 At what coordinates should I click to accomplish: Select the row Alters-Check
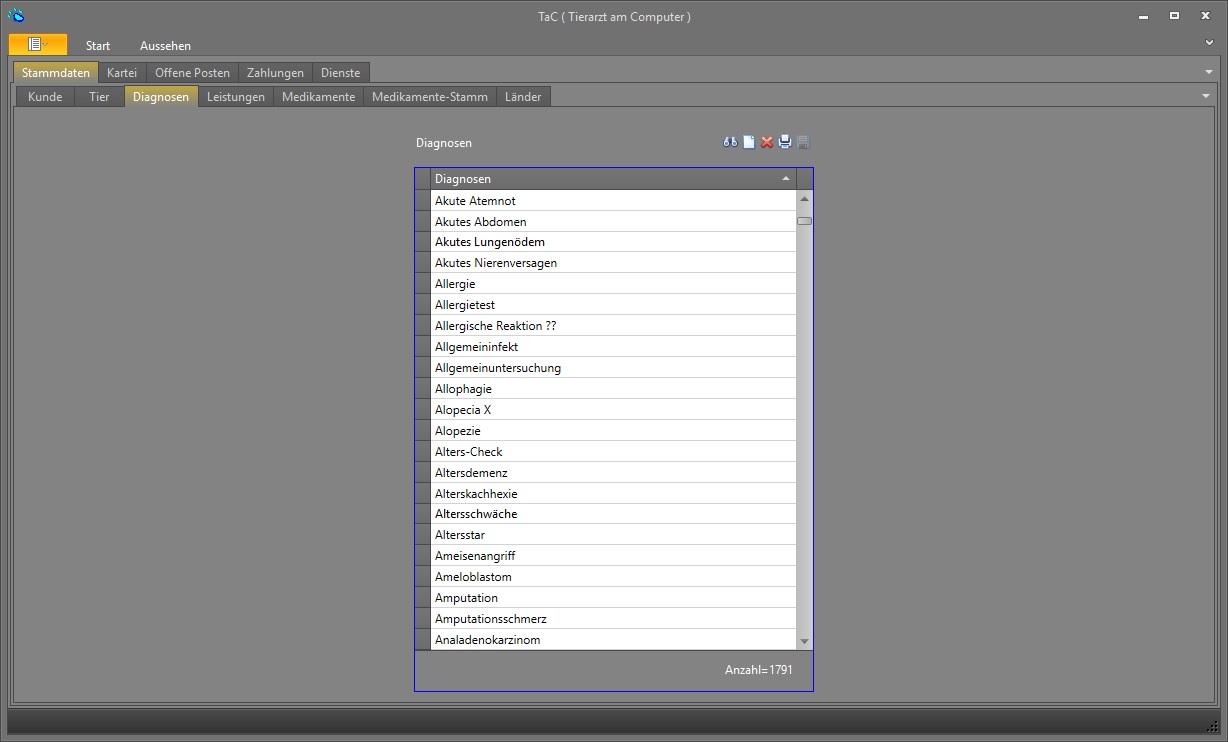(x=613, y=452)
